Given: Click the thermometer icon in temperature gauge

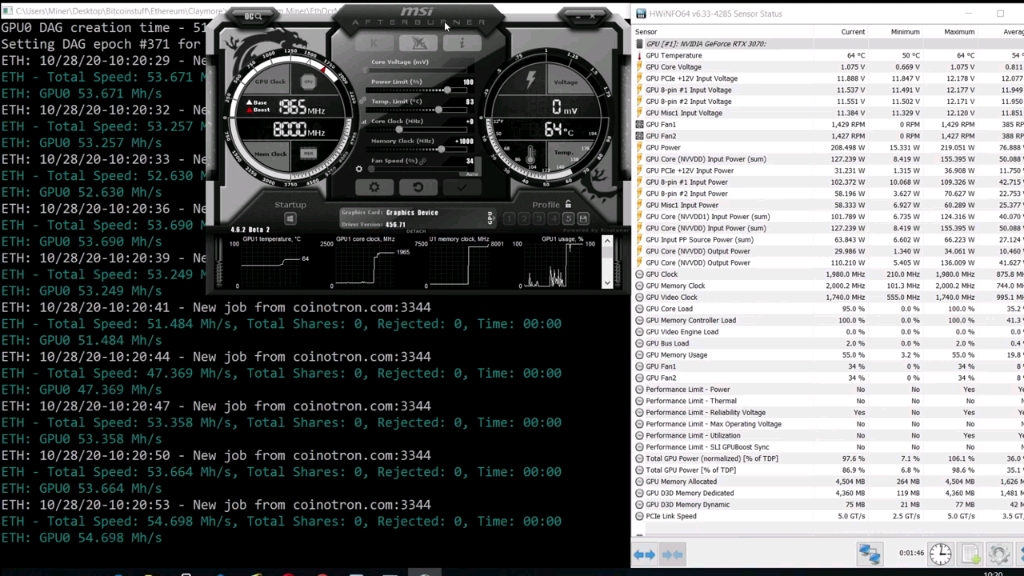Looking at the screenshot, I should coord(530,154).
